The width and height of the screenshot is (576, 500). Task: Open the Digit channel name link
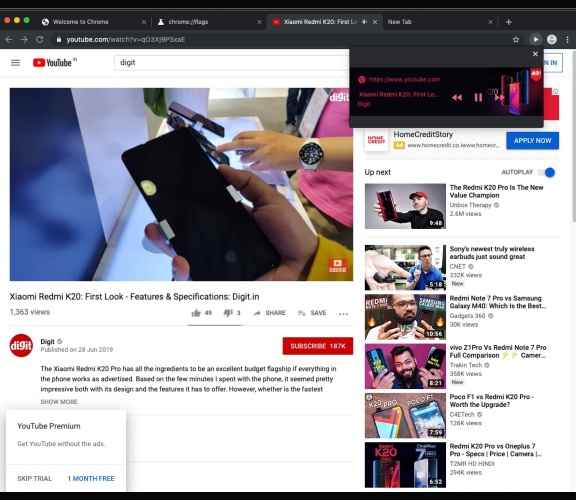tap(47, 342)
